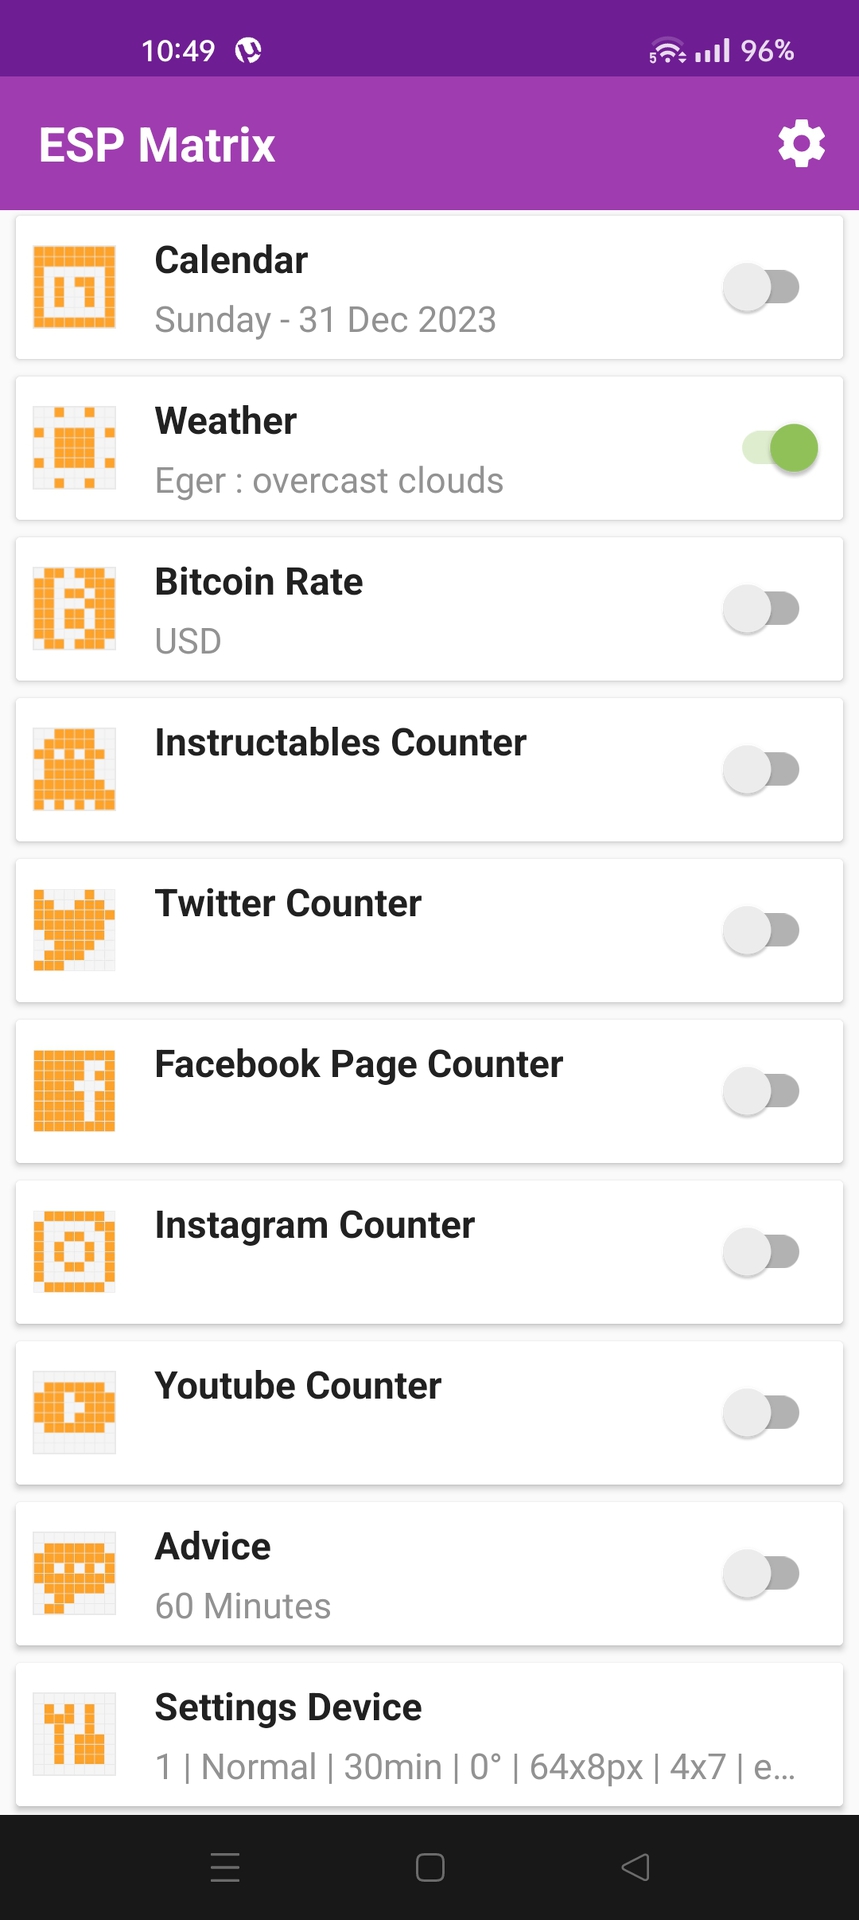
Task: Tap the Android back navigation button
Action: click(635, 1867)
